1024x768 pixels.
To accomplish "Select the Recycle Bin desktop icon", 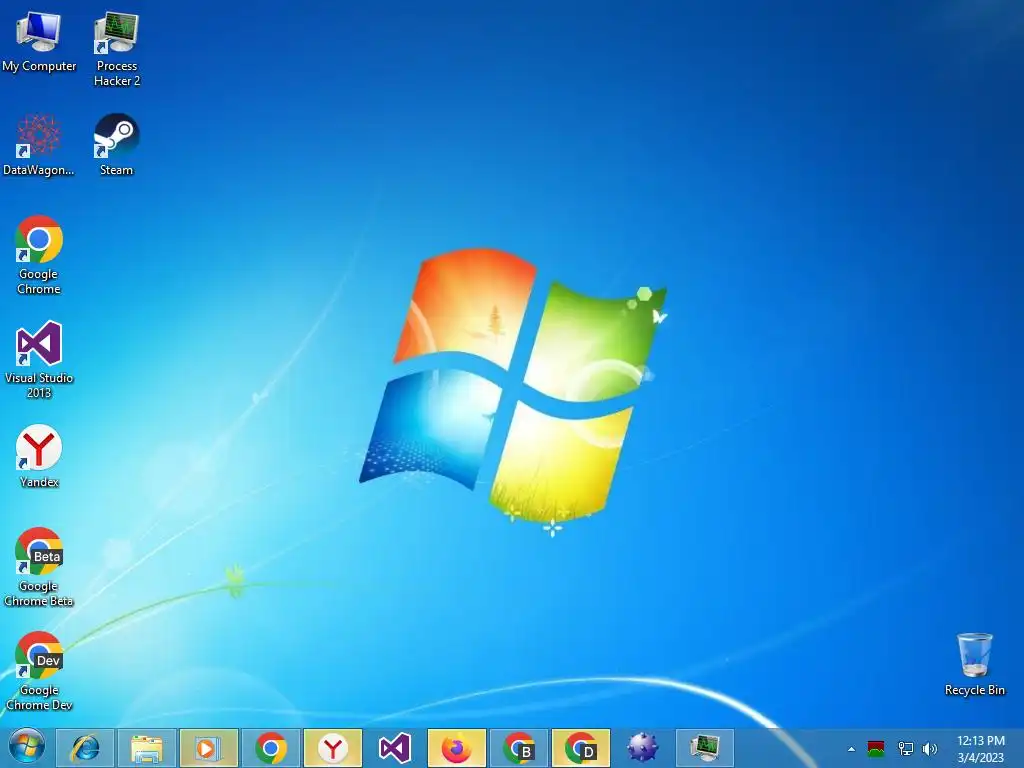I will [x=974, y=664].
